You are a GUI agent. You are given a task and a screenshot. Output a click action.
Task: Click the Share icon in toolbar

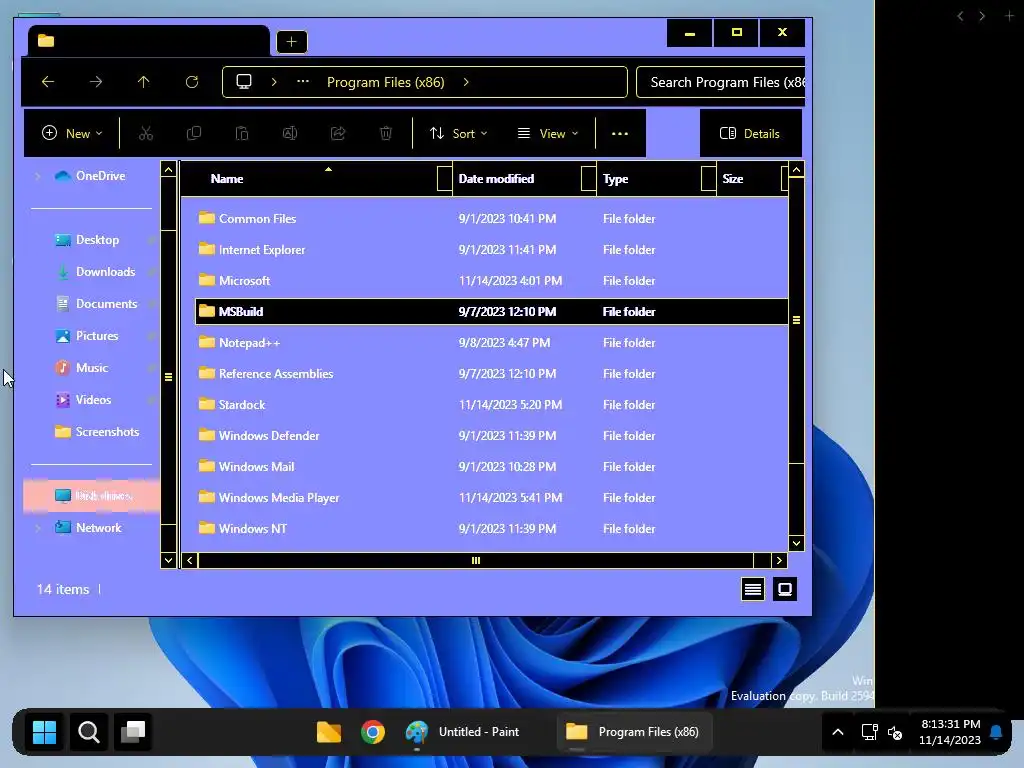(338, 133)
